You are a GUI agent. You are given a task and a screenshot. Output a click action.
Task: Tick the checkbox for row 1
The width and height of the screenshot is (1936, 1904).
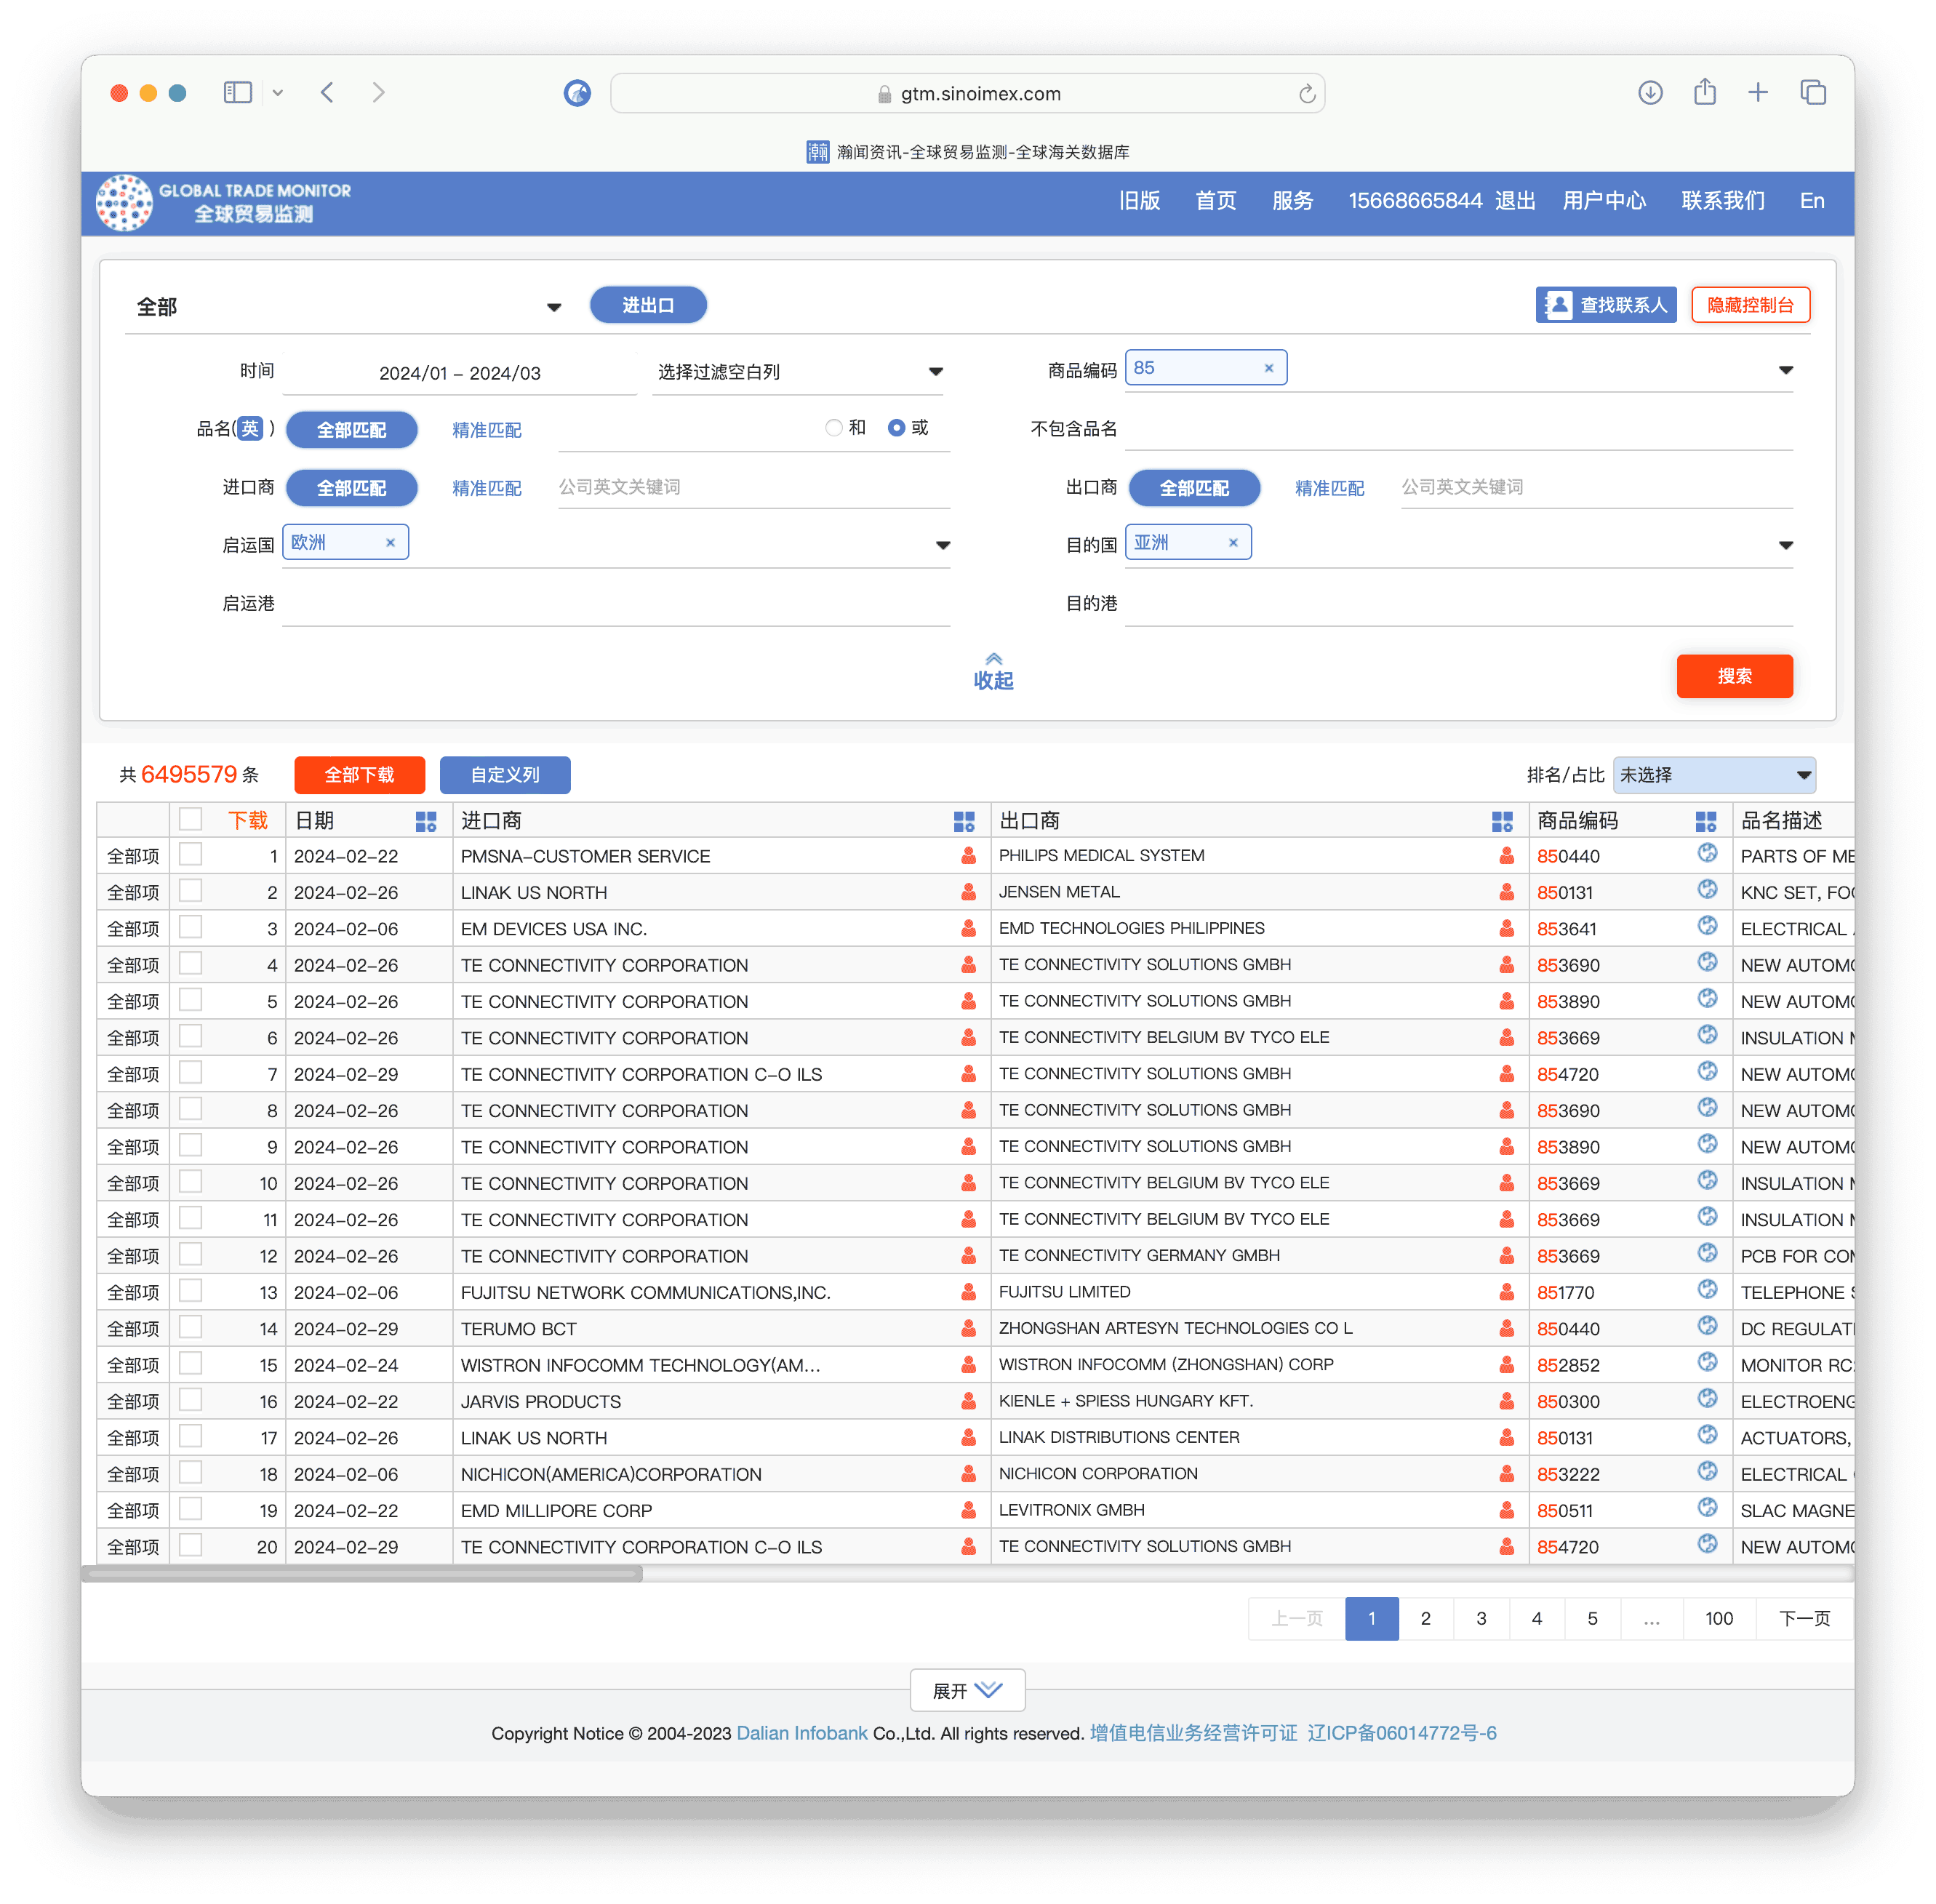point(190,855)
